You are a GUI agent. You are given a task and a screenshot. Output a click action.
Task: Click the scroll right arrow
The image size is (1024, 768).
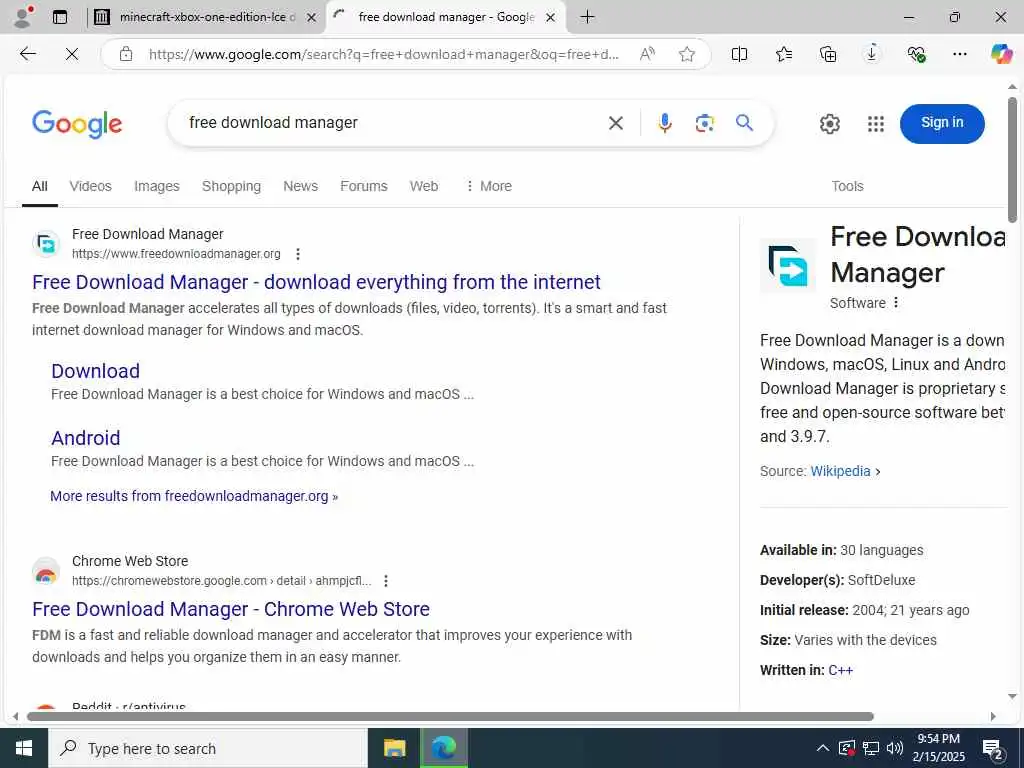(x=993, y=716)
